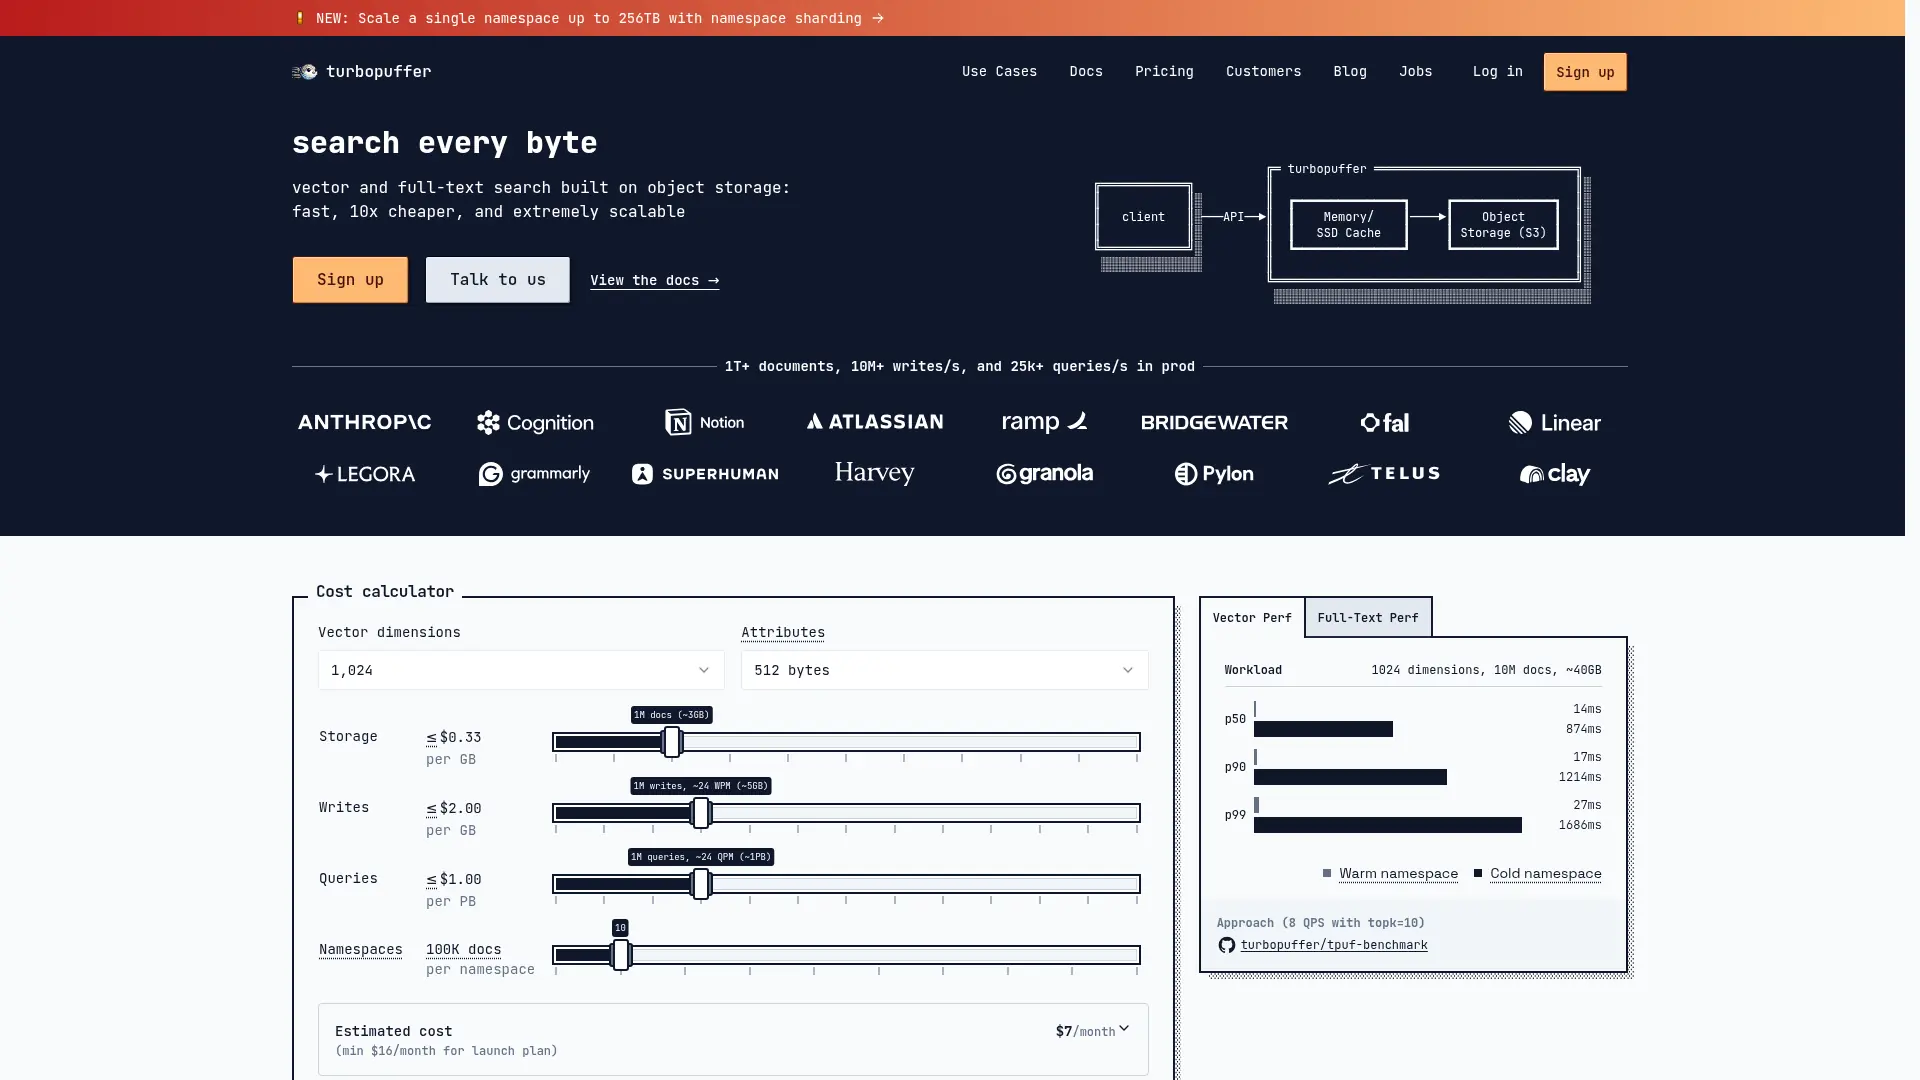Image resolution: width=1920 pixels, height=1080 pixels.
Task: Click the p50 cold latency bar
Action: tap(1323, 729)
